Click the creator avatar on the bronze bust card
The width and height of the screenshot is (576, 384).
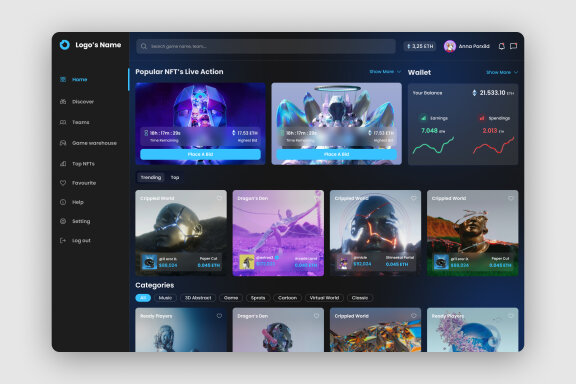point(441,262)
